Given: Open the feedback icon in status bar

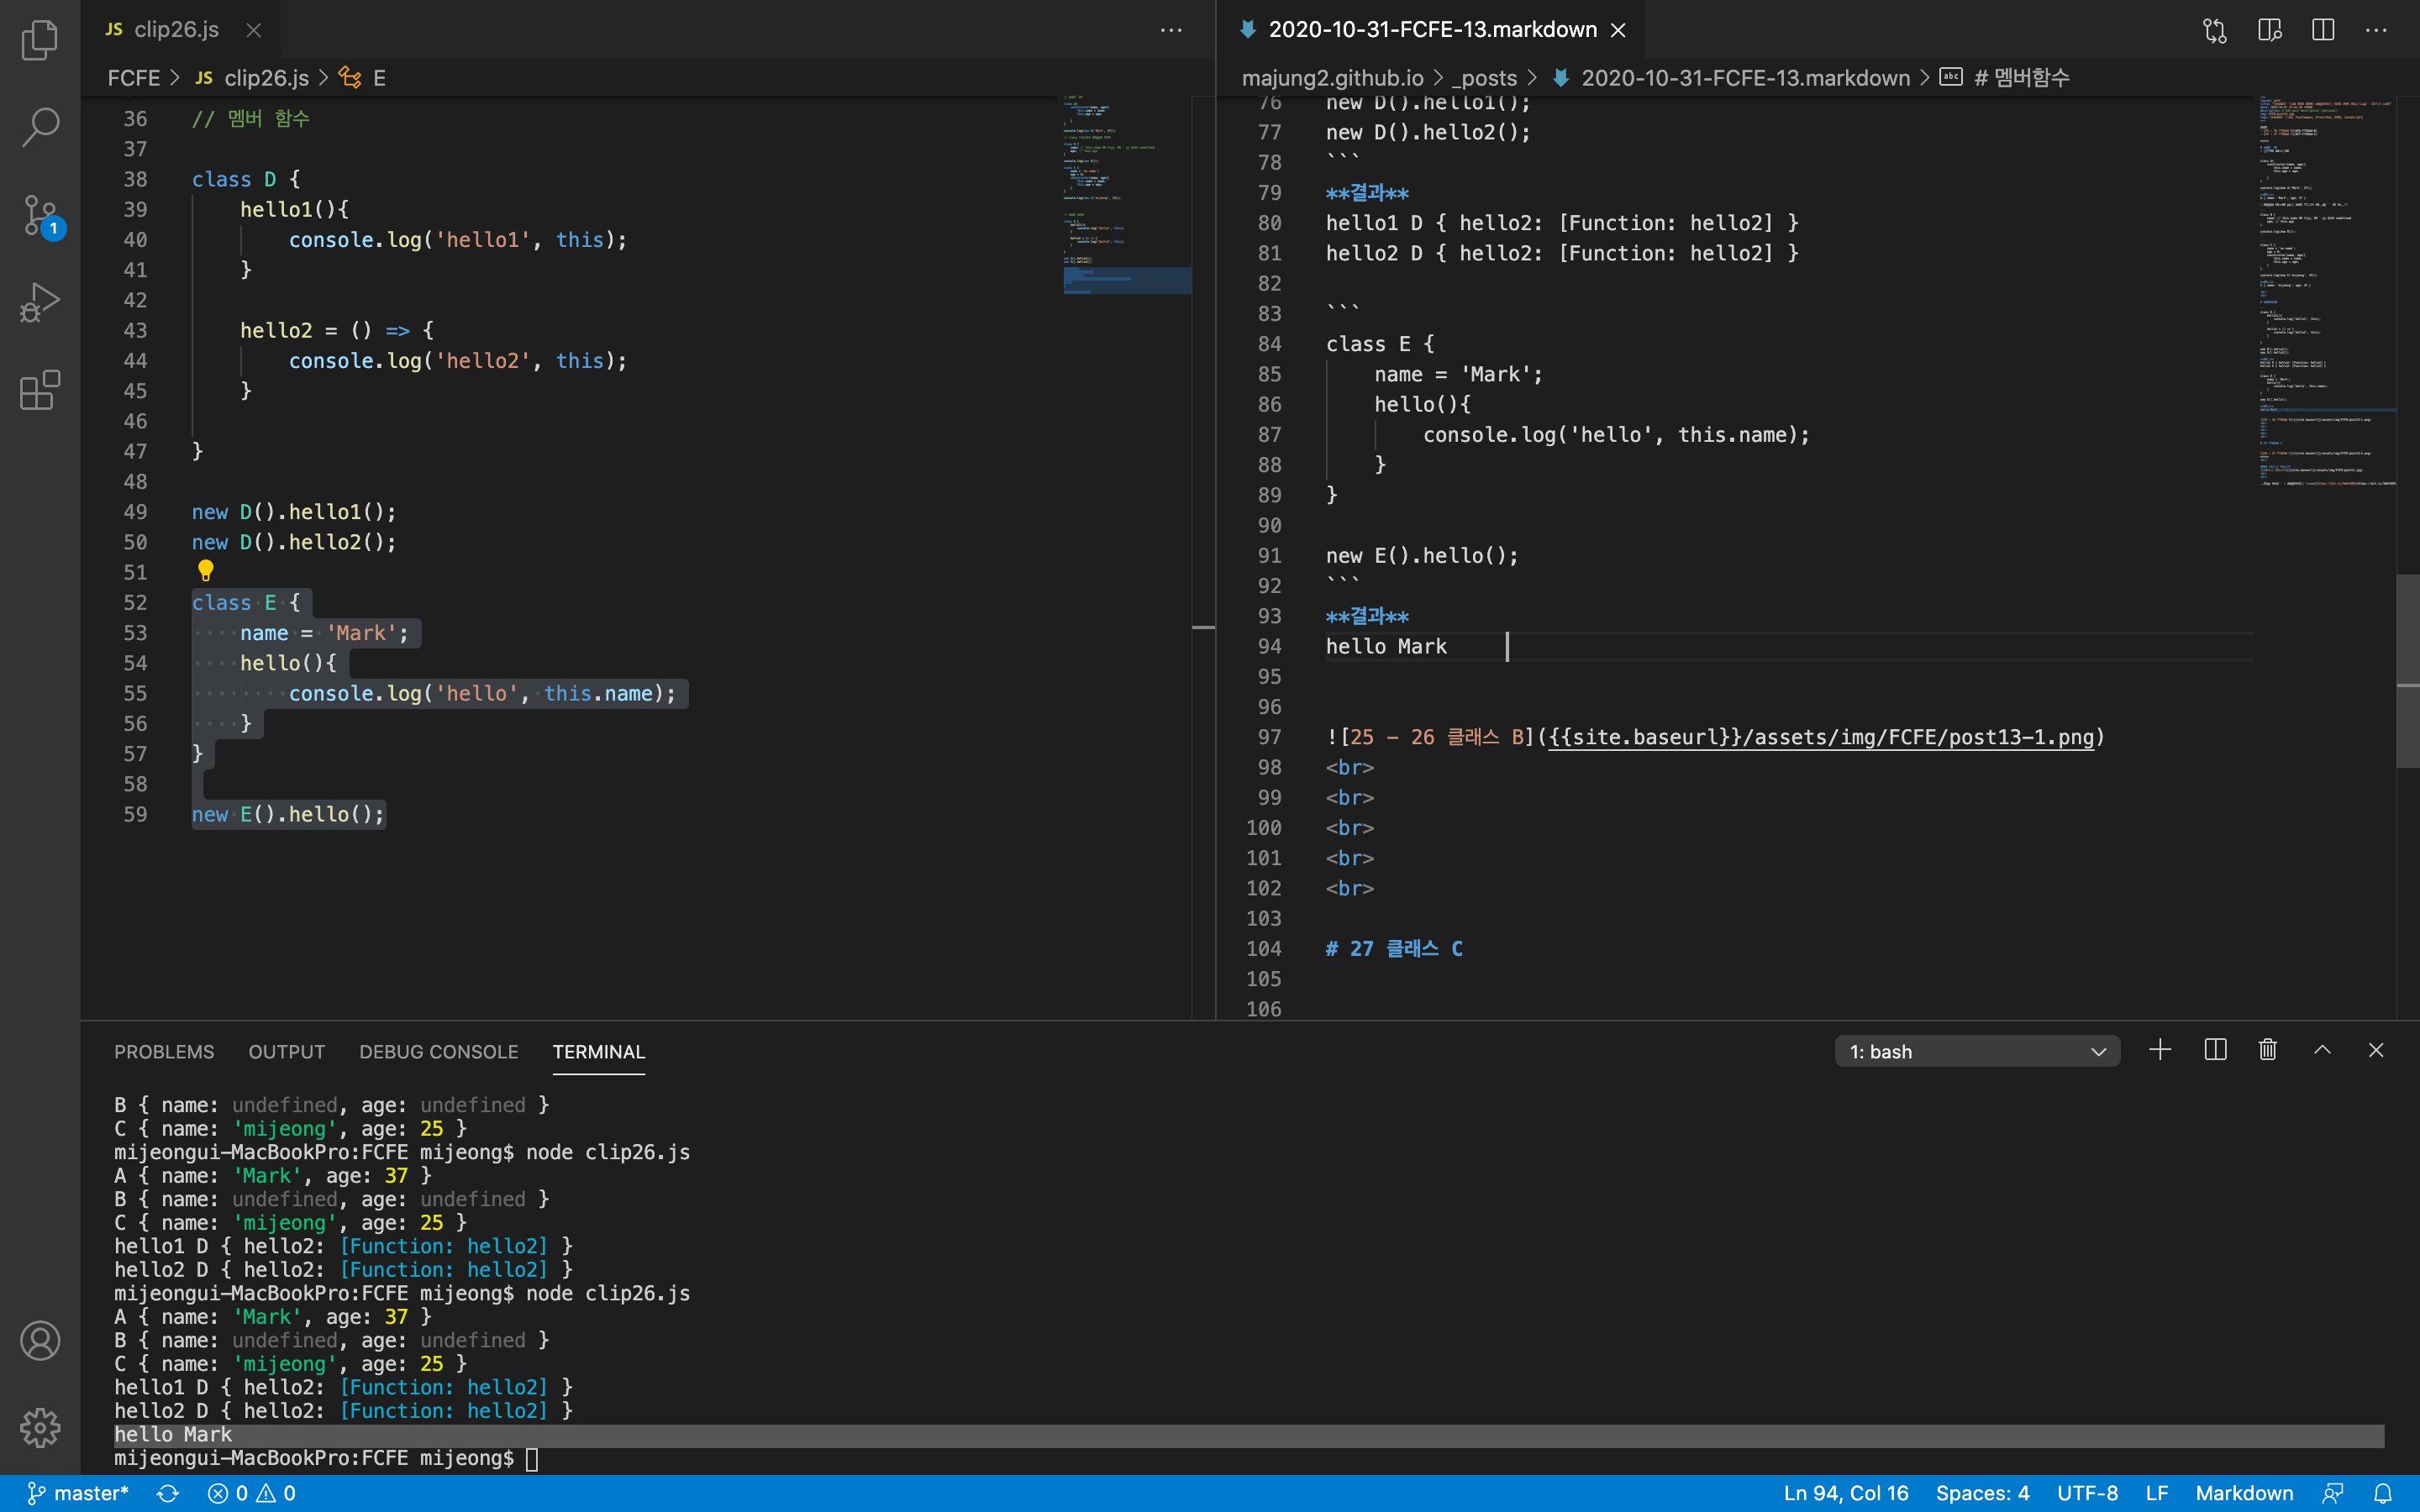Looking at the screenshot, I should [x=2333, y=1493].
